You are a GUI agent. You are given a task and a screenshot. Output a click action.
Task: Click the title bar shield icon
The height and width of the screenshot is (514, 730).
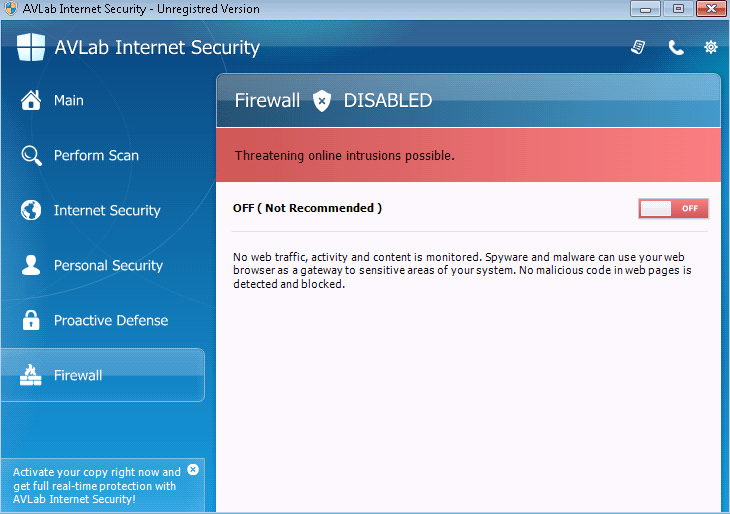pos(10,9)
